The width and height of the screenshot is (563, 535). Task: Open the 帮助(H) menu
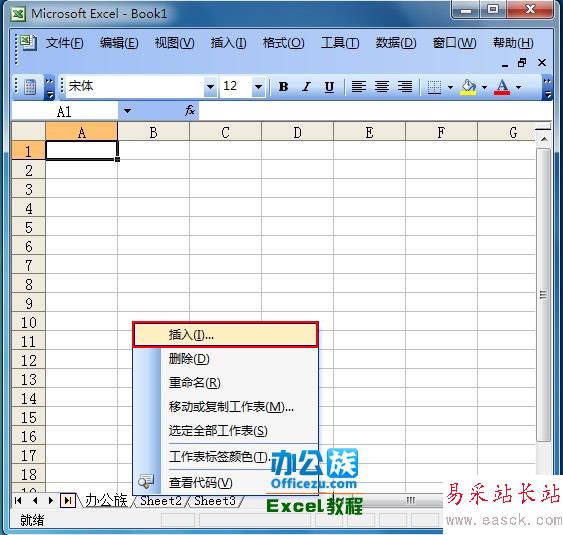coord(513,43)
